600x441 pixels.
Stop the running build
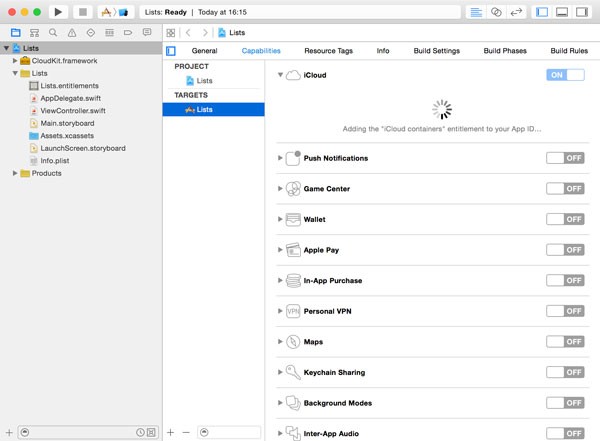tap(83, 12)
